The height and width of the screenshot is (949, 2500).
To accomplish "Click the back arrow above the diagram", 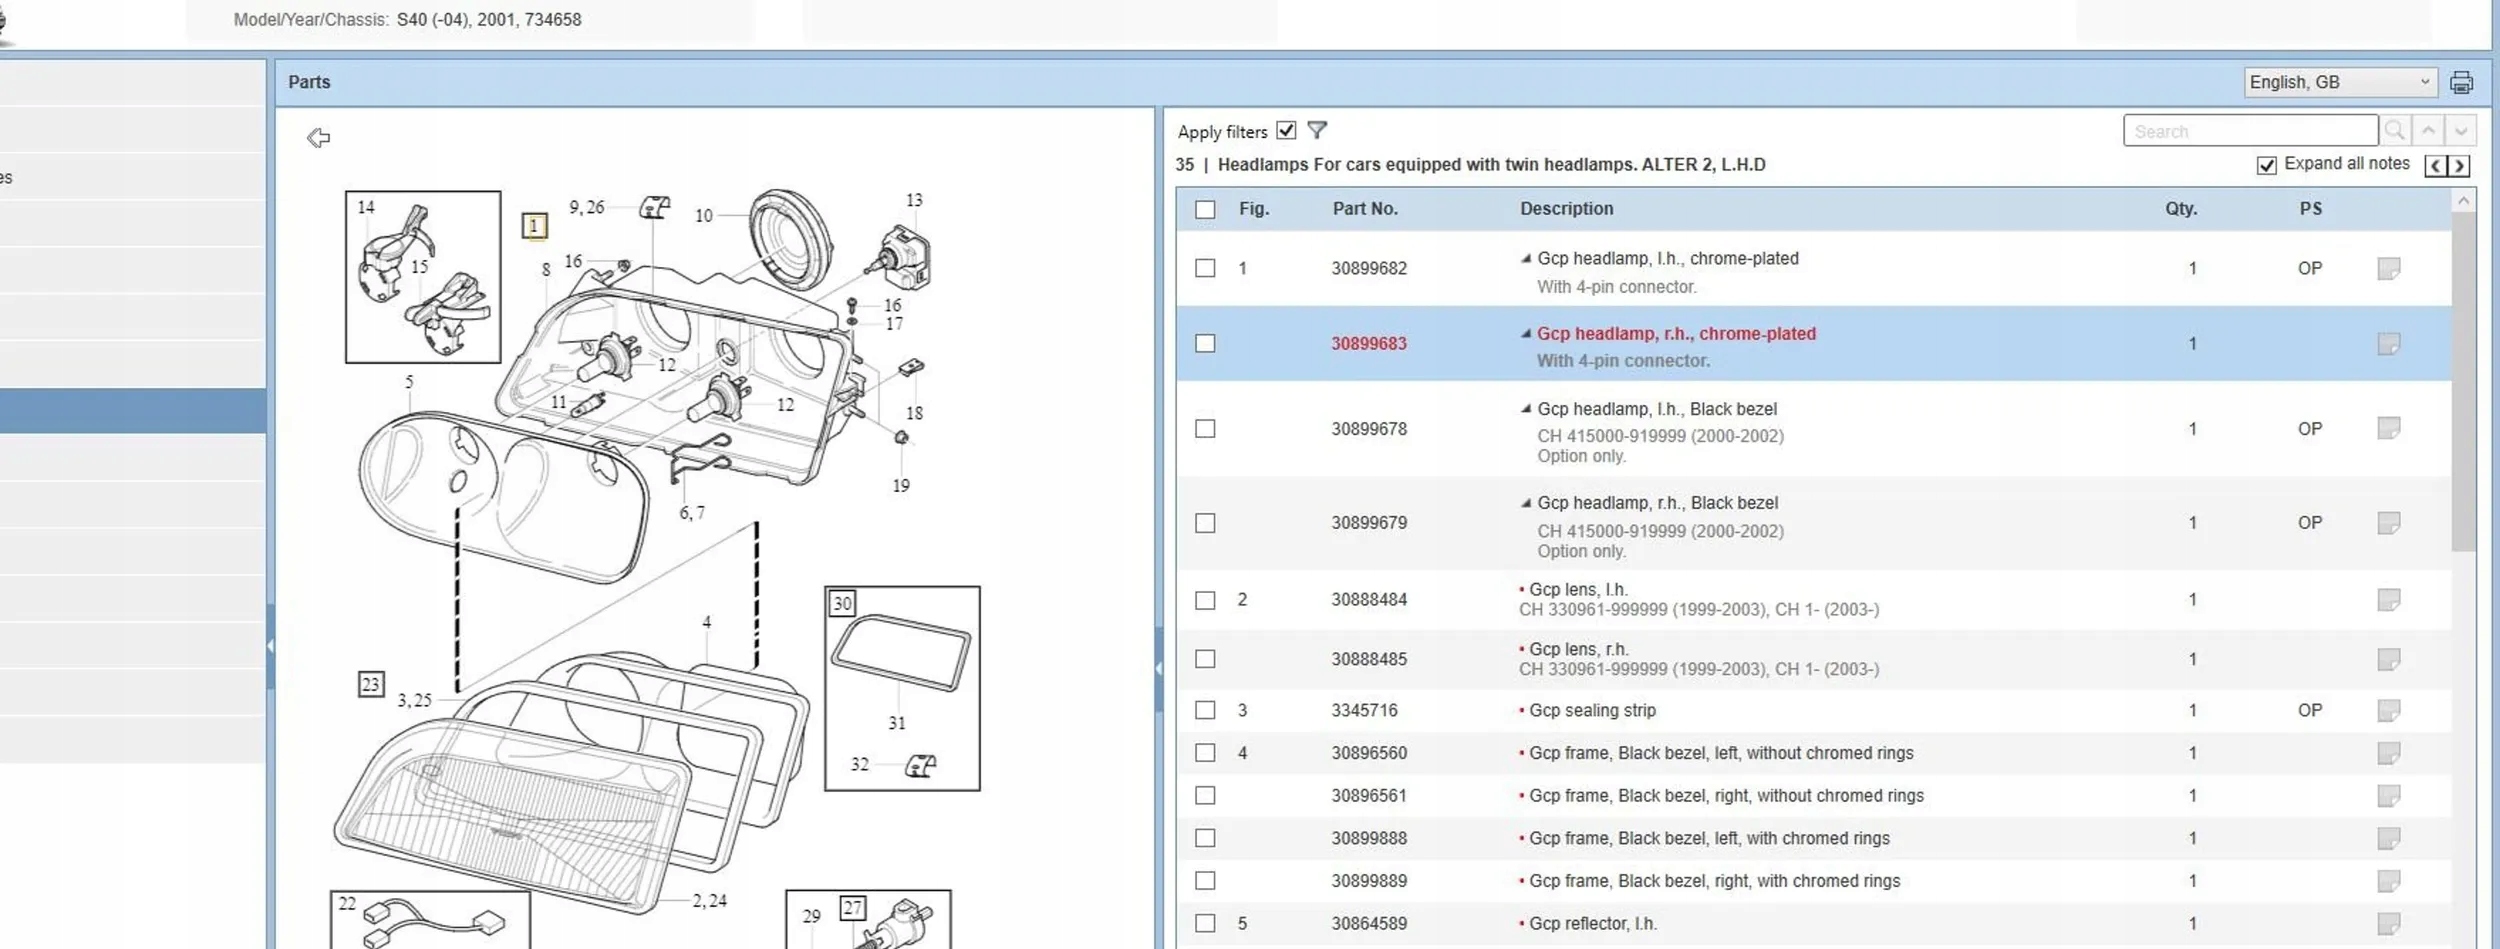I will (x=318, y=137).
